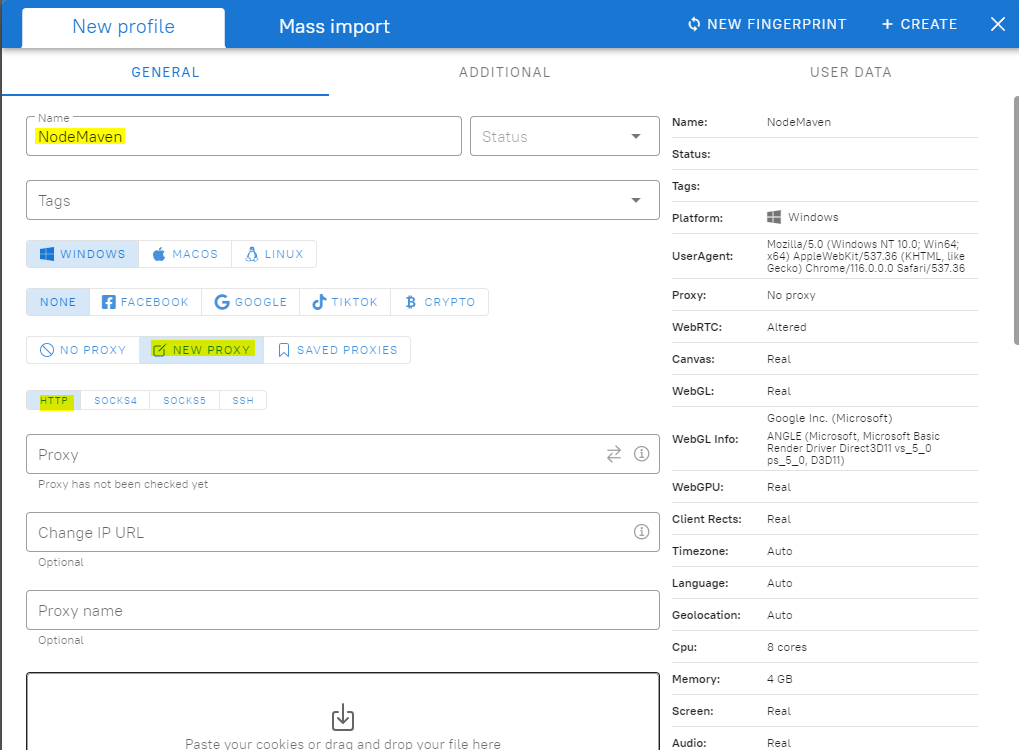The width and height of the screenshot is (1019, 750).
Task: Click info icon in Change IP URL field
Action: (642, 532)
